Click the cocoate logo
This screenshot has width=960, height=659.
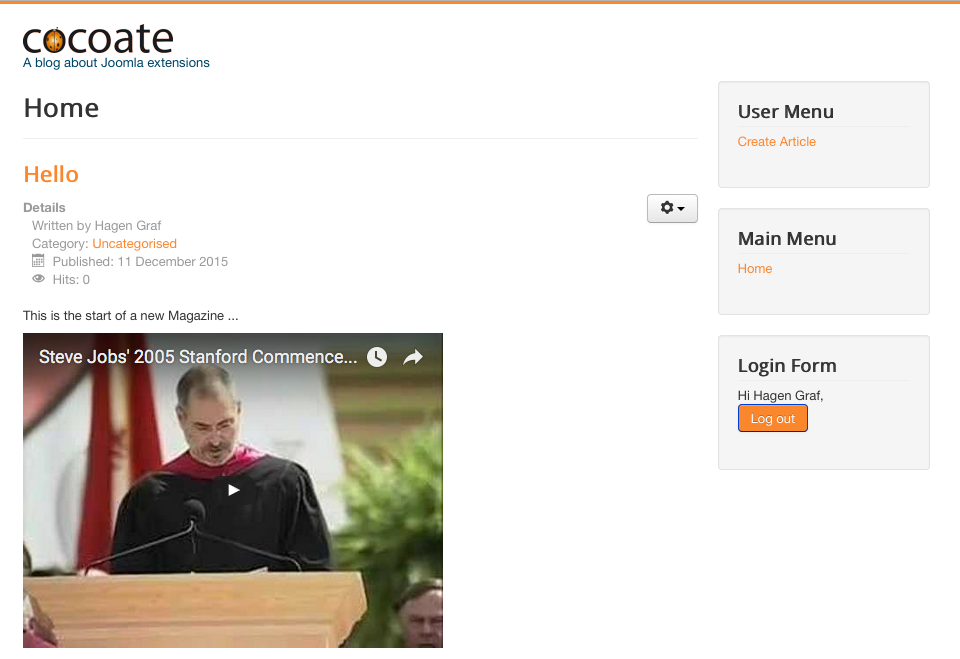click(98, 39)
